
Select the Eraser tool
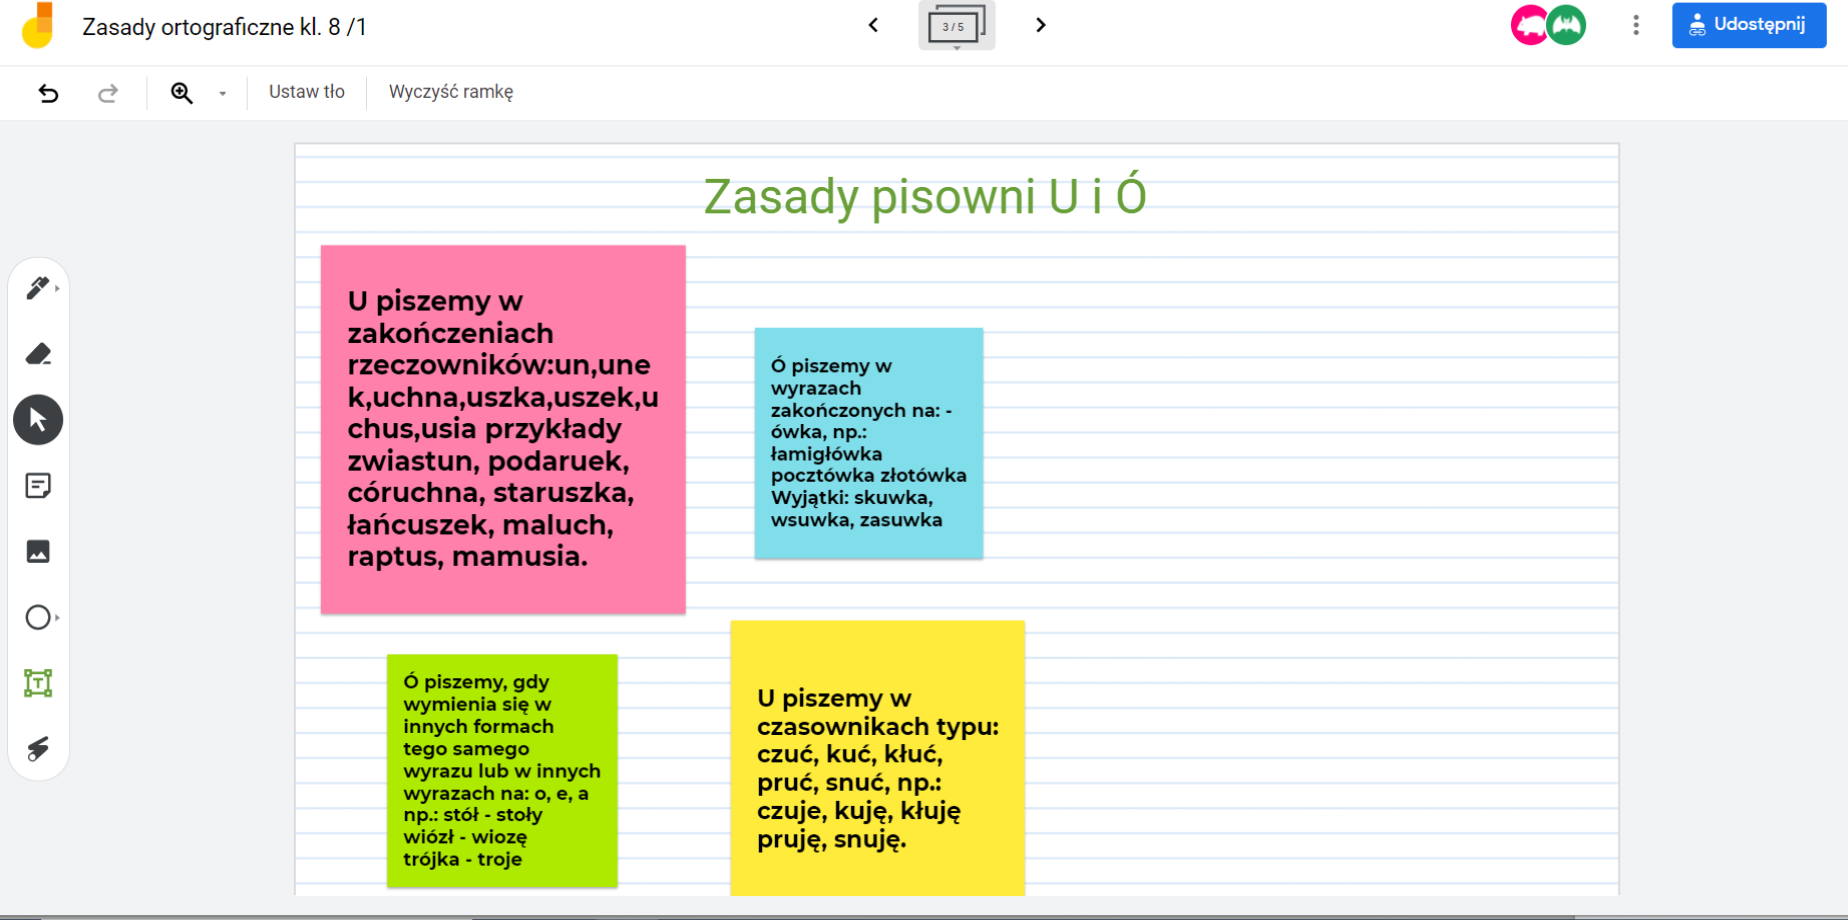(38, 354)
